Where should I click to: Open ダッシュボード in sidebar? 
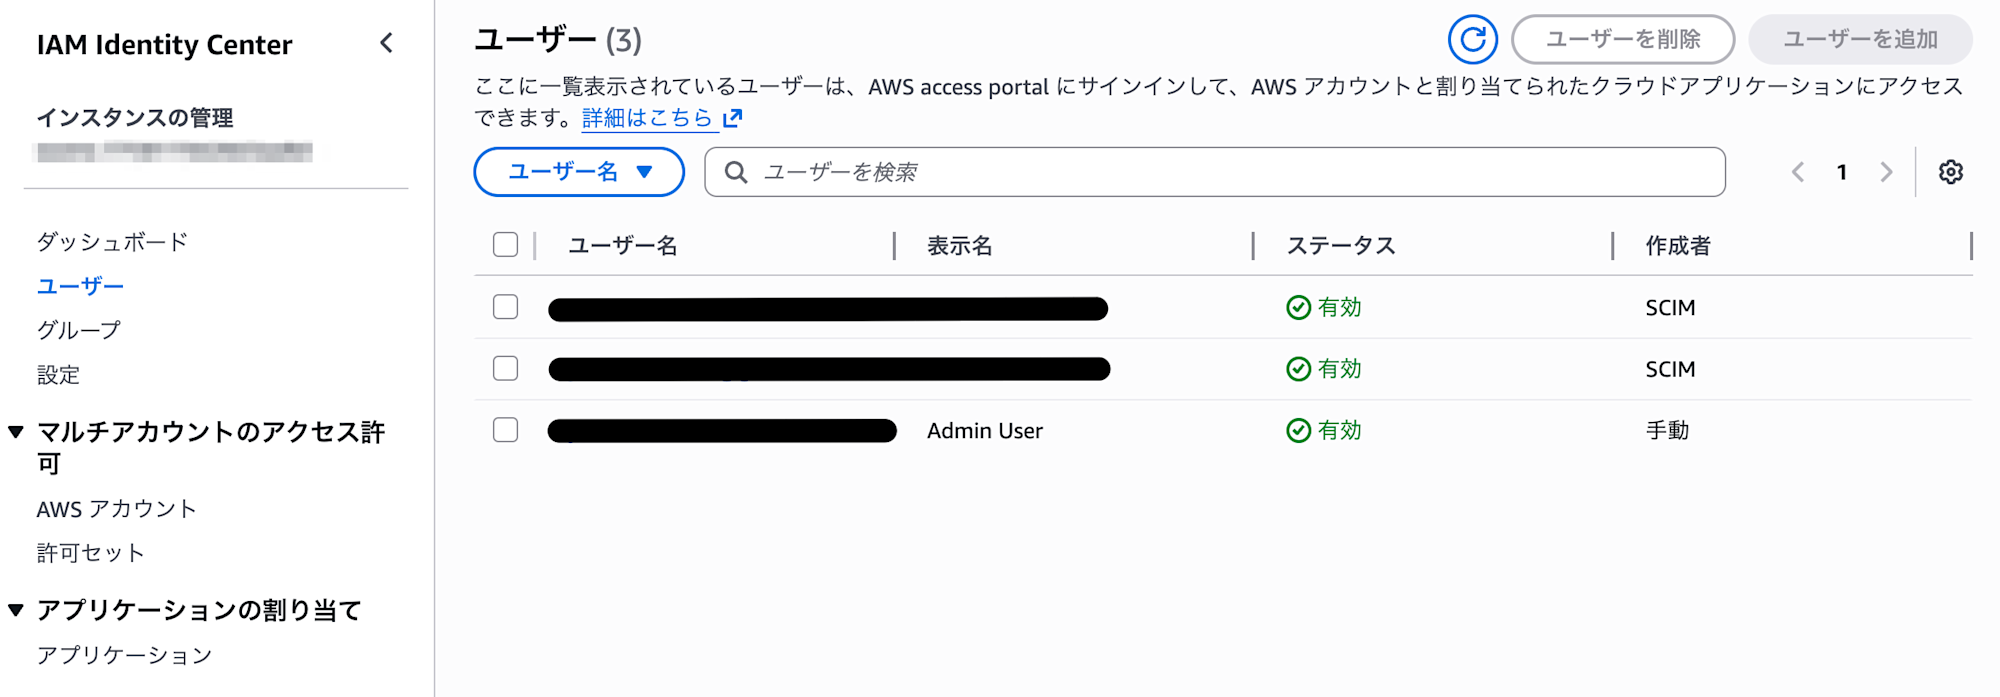click(x=112, y=242)
